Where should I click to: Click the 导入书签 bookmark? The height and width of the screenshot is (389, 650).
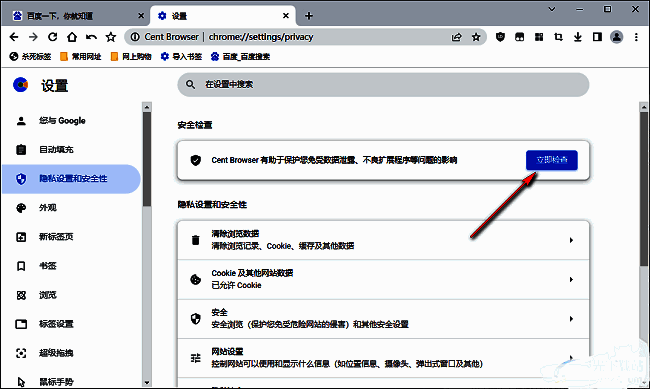tap(181, 56)
